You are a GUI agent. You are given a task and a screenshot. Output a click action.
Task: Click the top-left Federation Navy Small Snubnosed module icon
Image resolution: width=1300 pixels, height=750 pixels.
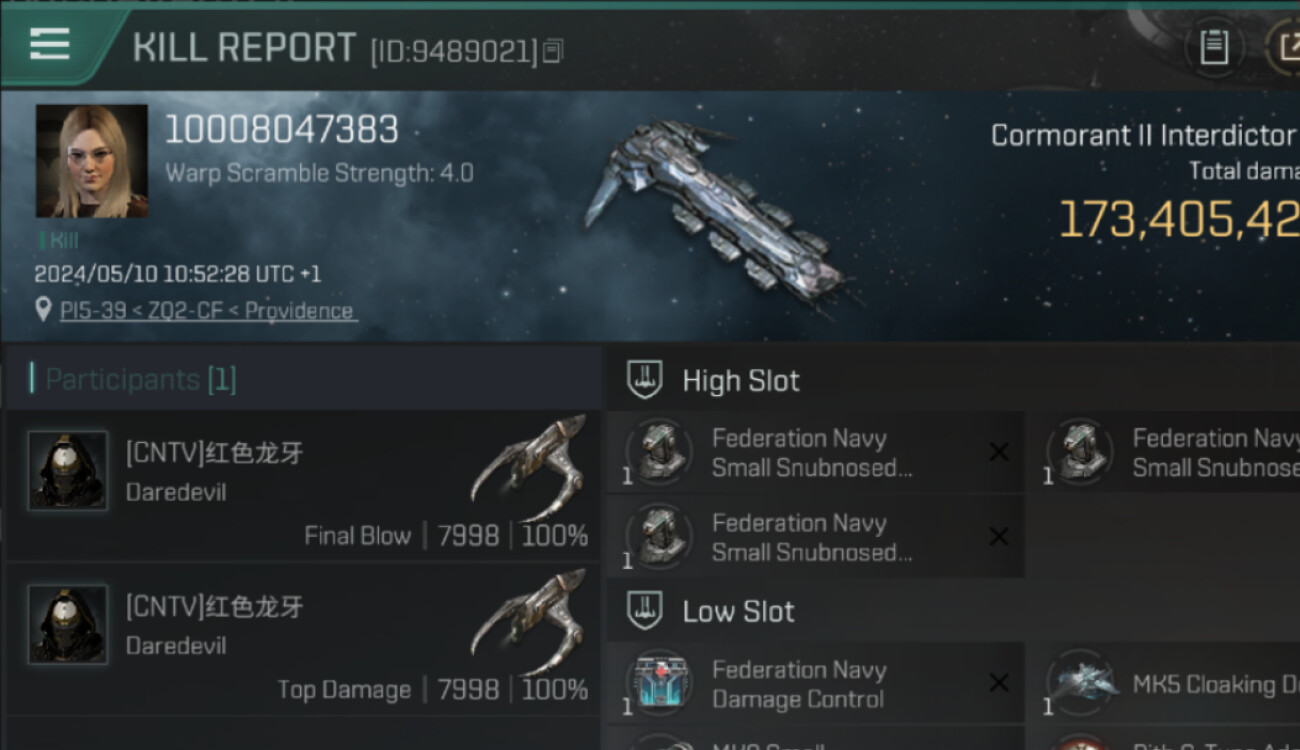pyautogui.click(x=659, y=452)
